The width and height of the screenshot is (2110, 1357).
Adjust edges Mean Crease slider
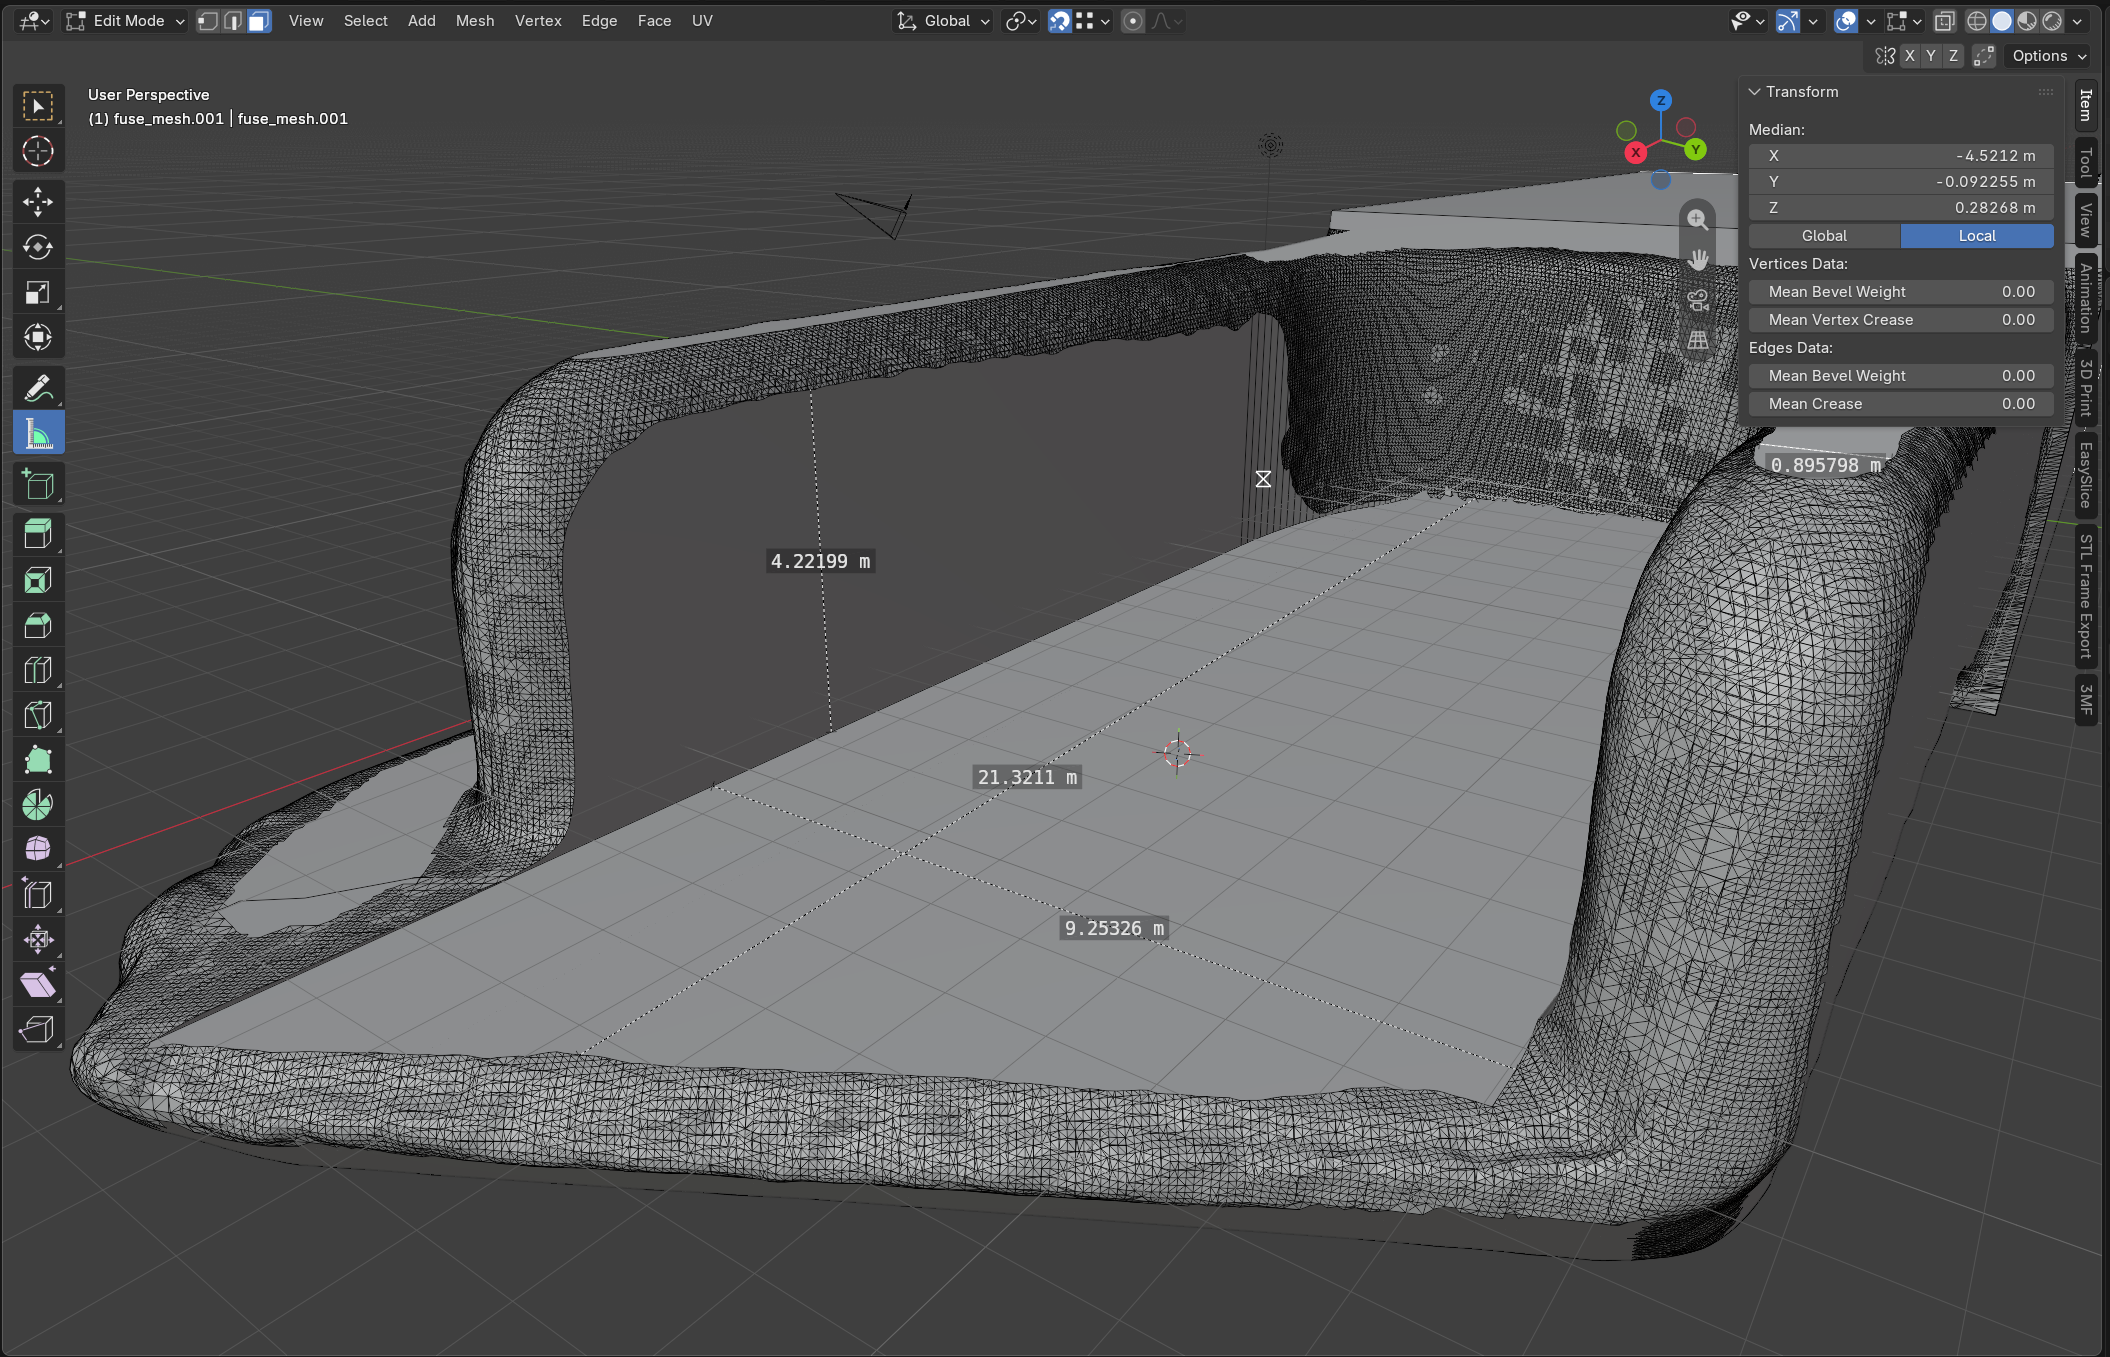coord(1901,404)
